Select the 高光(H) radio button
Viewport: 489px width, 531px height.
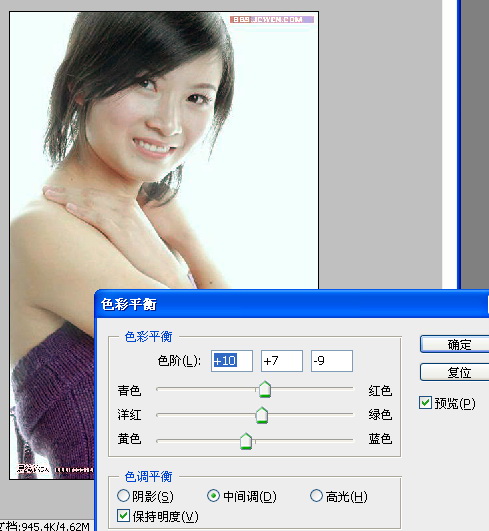316,495
